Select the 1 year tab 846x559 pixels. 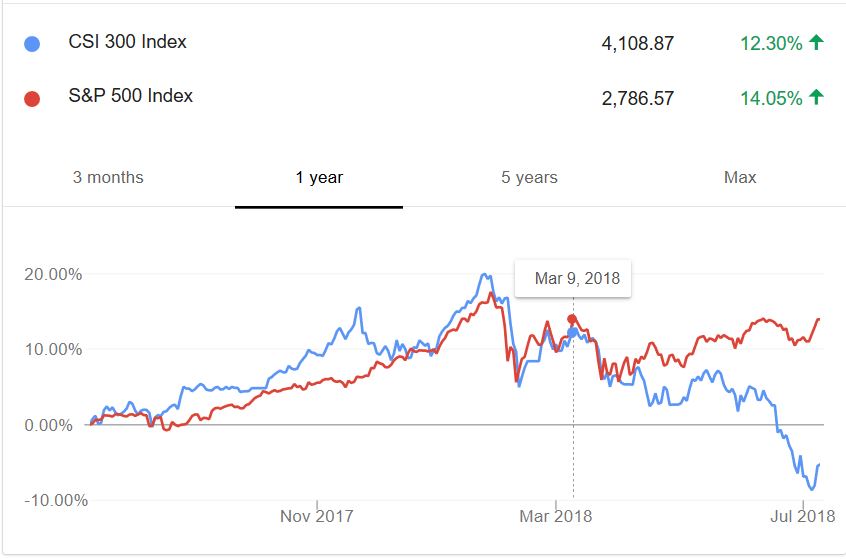click(319, 178)
